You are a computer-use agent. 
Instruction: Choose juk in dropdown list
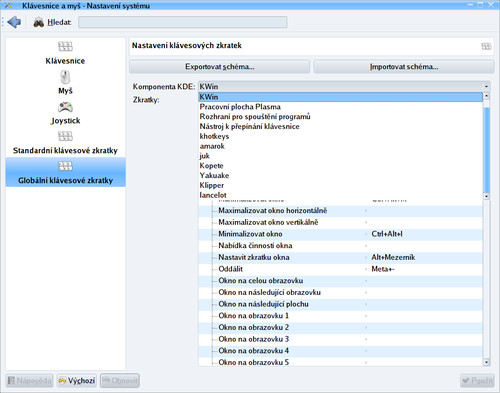coord(340,156)
